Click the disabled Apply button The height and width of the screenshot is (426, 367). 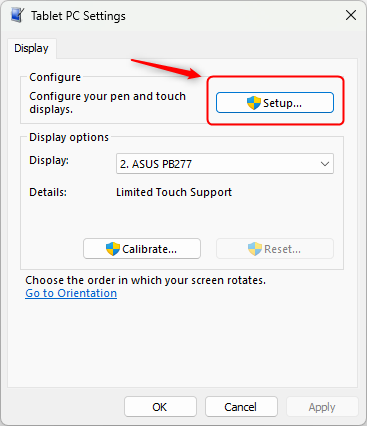click(x=322, y=407)
